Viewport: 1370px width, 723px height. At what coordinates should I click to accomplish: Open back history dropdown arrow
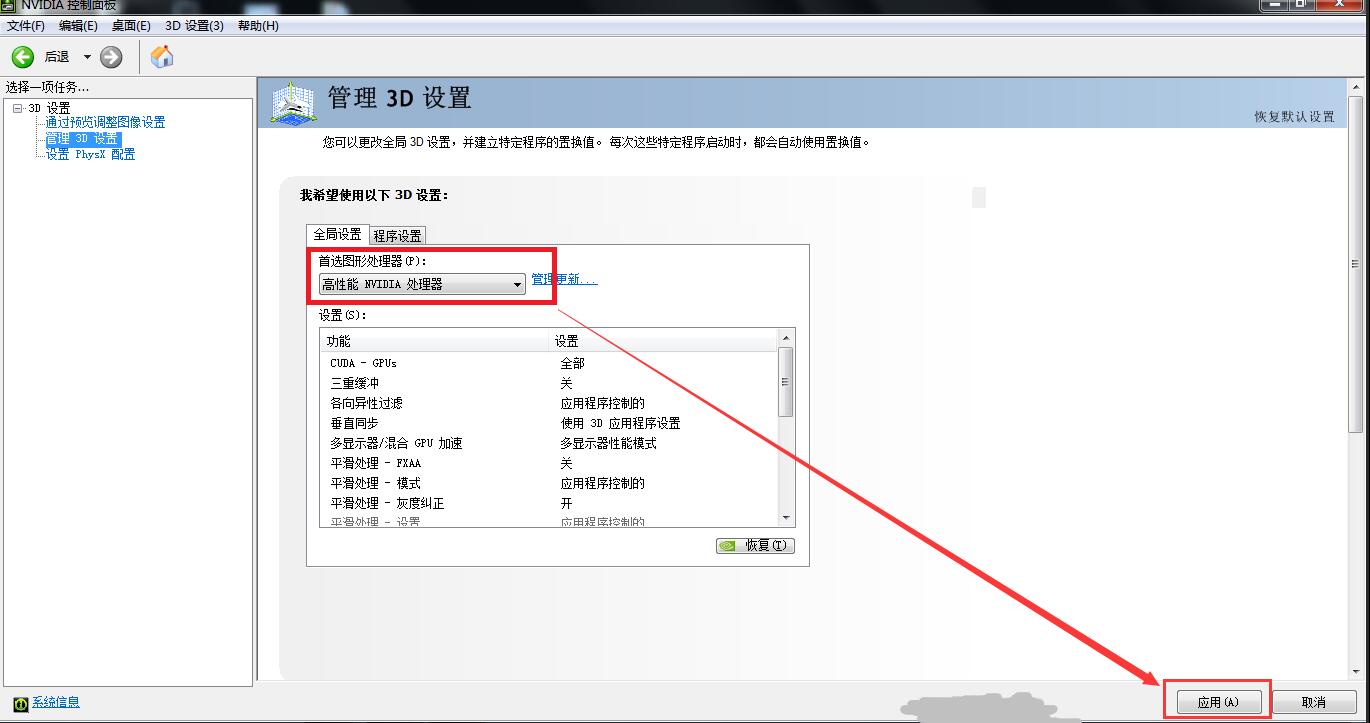click(87, 57)
